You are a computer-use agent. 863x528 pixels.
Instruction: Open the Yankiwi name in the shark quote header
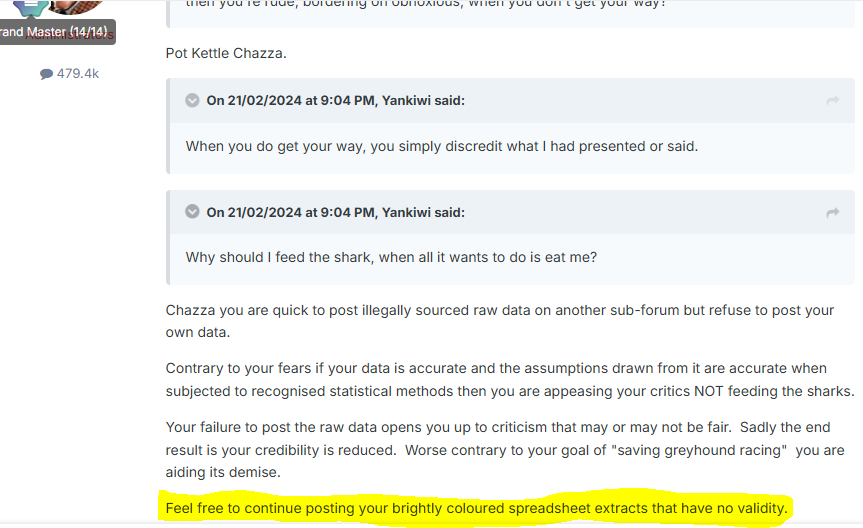pos(406,213)
